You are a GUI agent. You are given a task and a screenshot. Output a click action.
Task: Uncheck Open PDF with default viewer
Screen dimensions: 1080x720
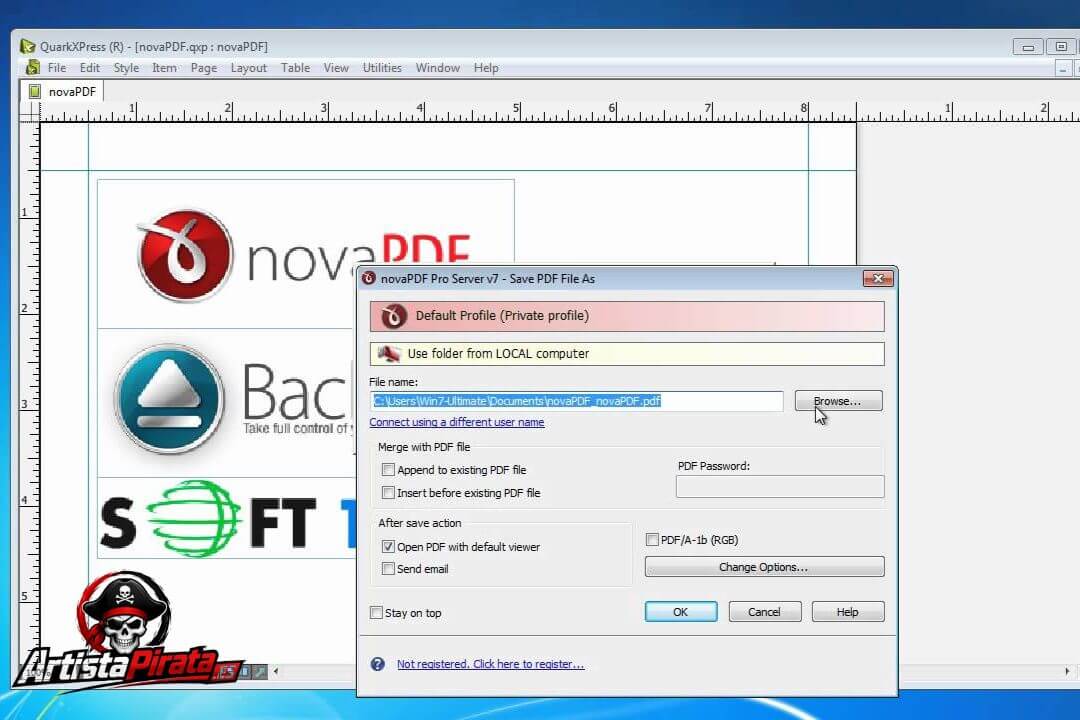point(388,546)
